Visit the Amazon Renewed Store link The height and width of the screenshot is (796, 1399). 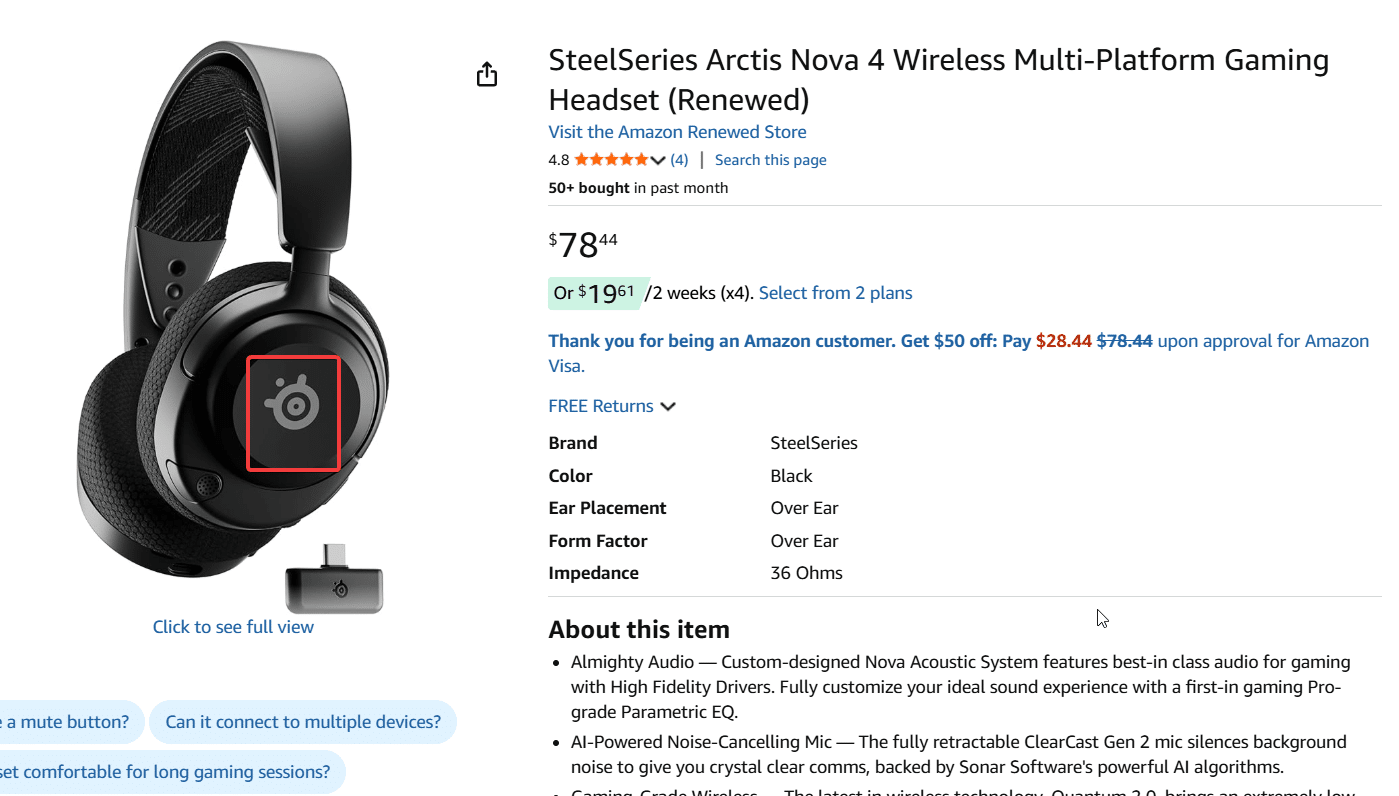point(677,132)
